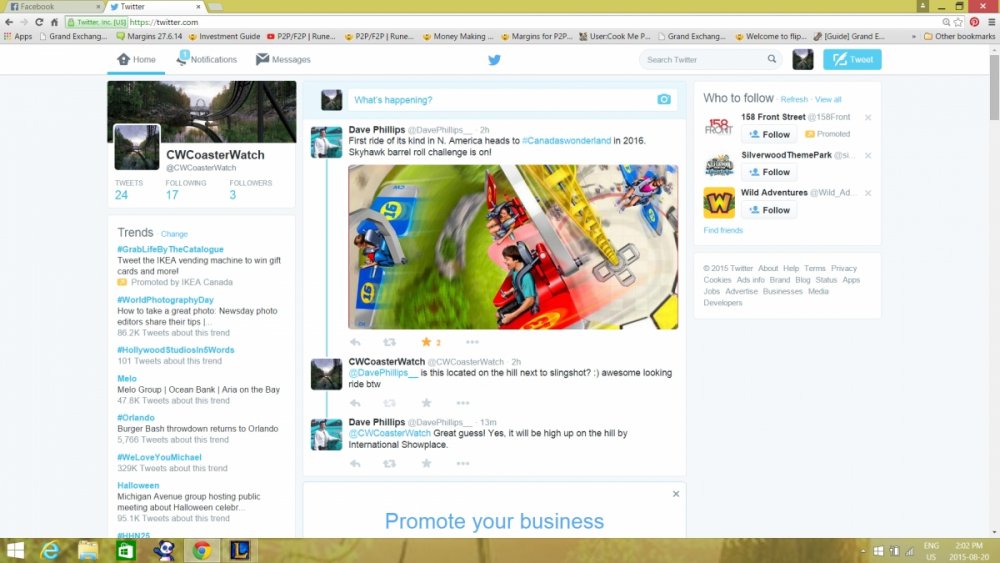This screenshot has height=563, width=1000.
Task: Open the Chrome menu icon
Action: point(991,22)
